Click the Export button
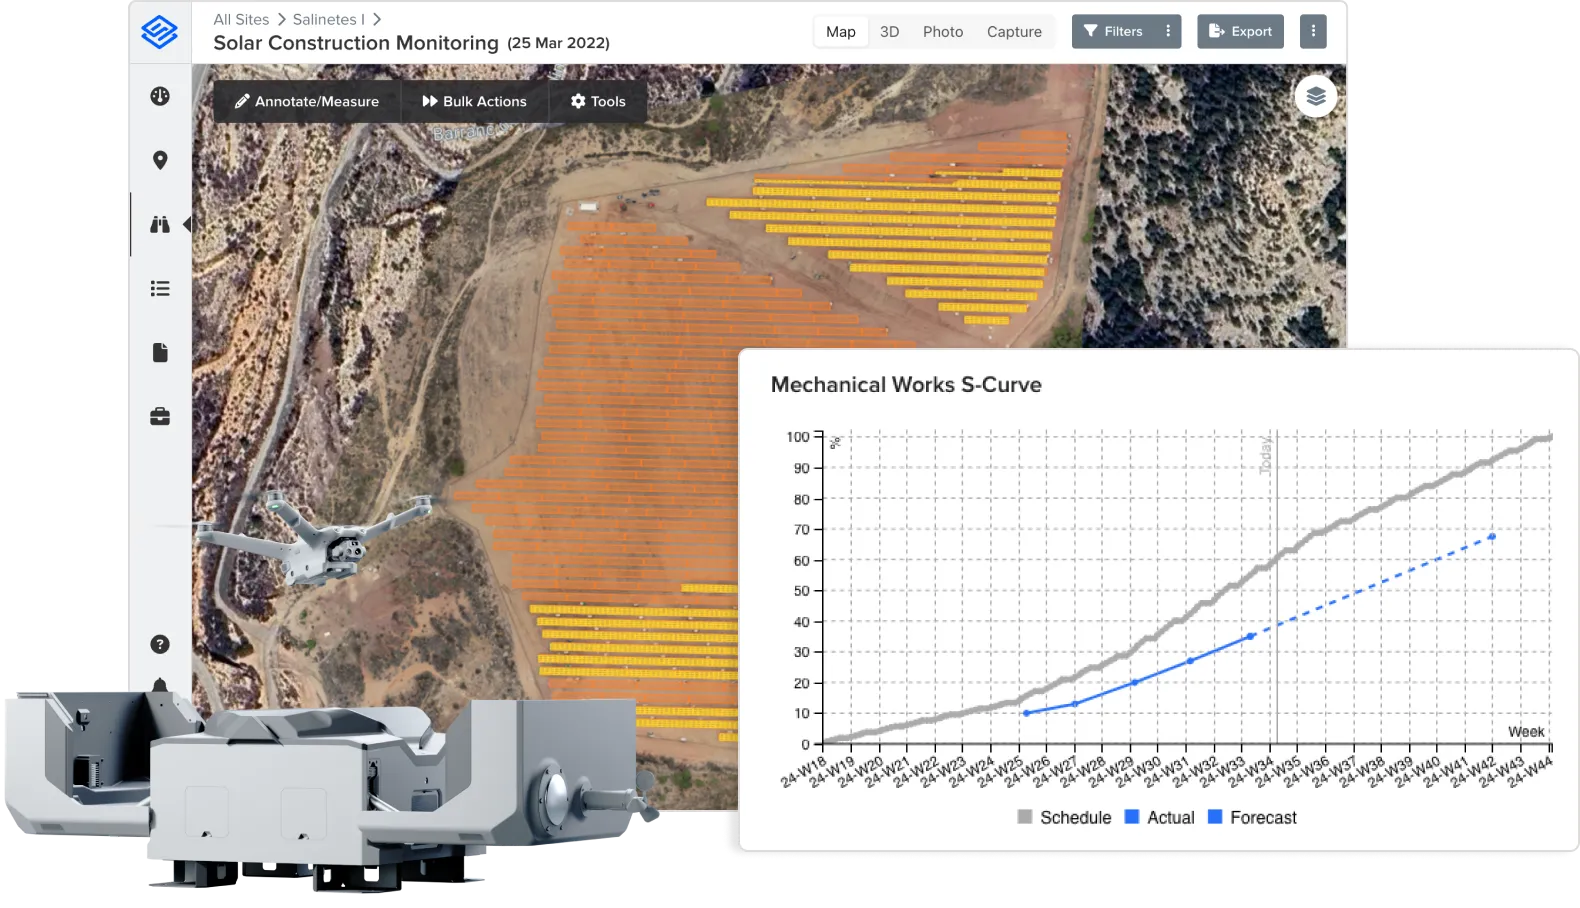 coord(1240,31)
